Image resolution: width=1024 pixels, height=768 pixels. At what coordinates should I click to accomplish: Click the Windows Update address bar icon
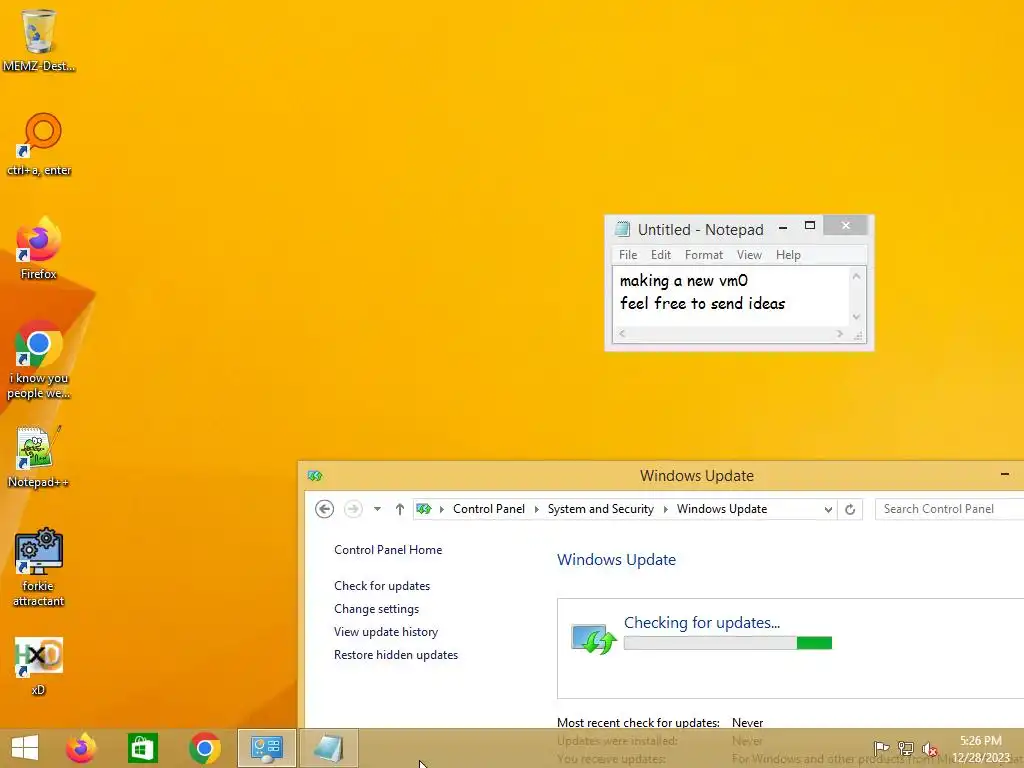tap(424, 509)
